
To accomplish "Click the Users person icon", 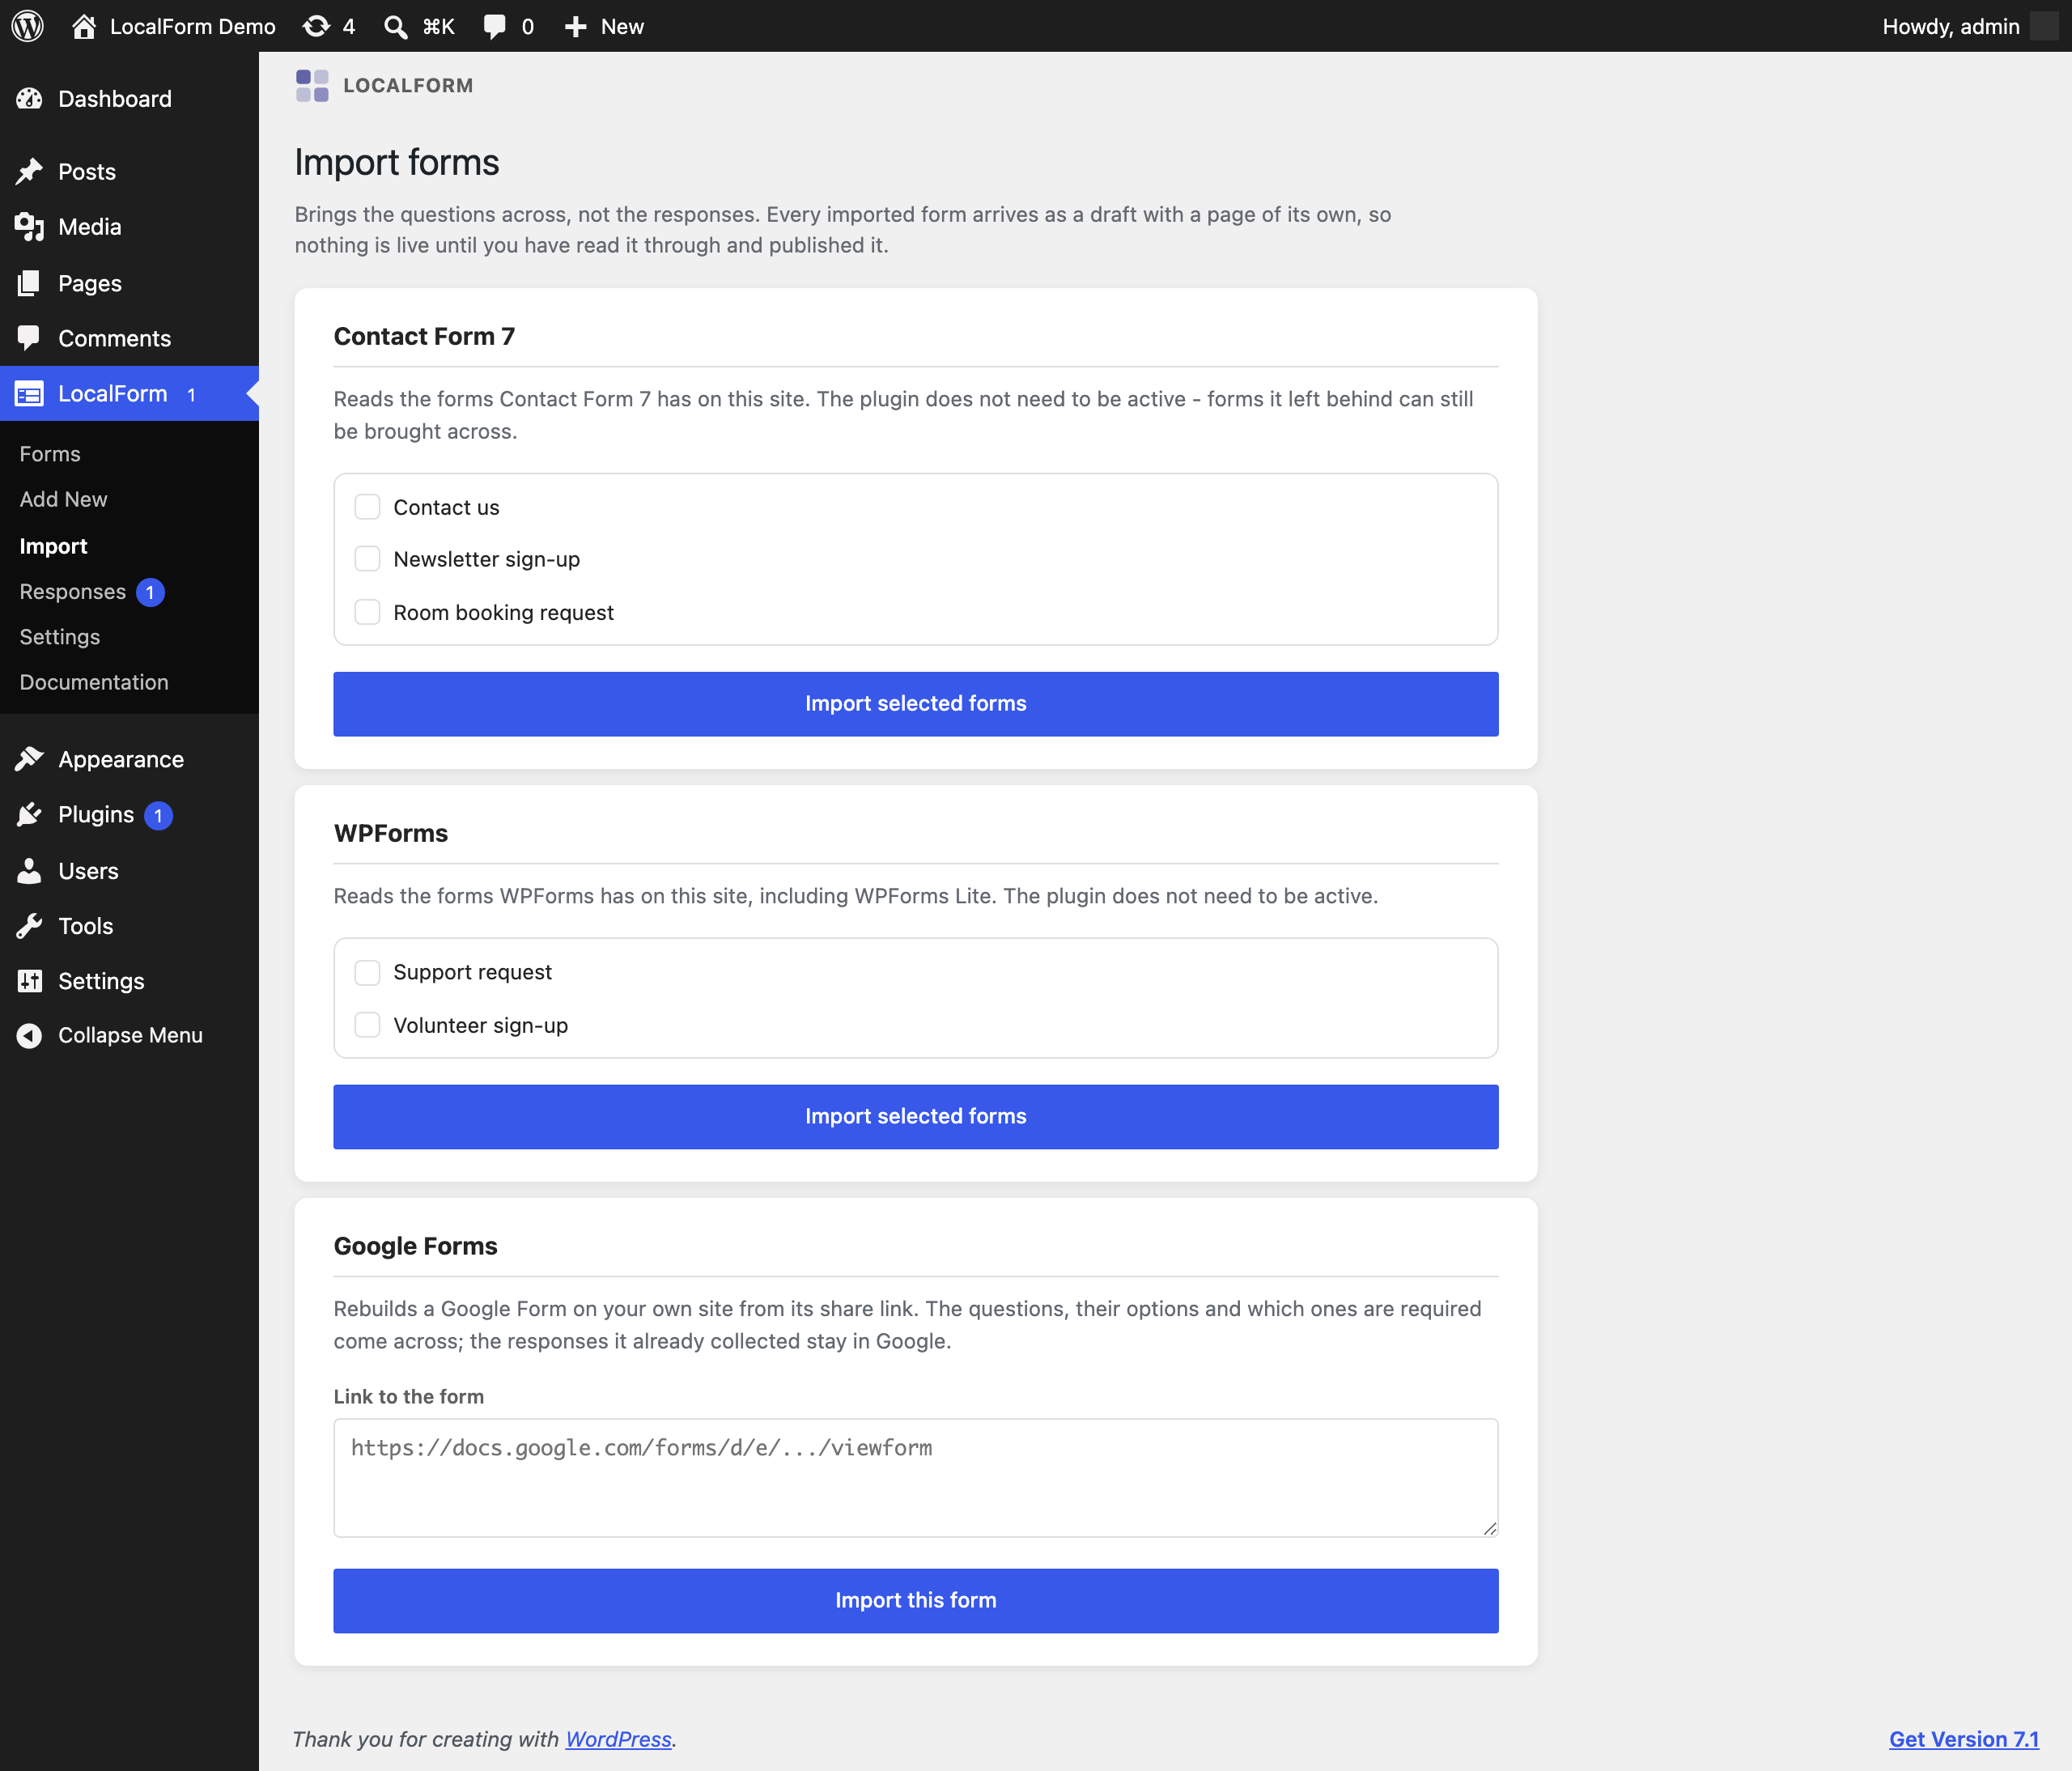I will (x=30, y=871).
